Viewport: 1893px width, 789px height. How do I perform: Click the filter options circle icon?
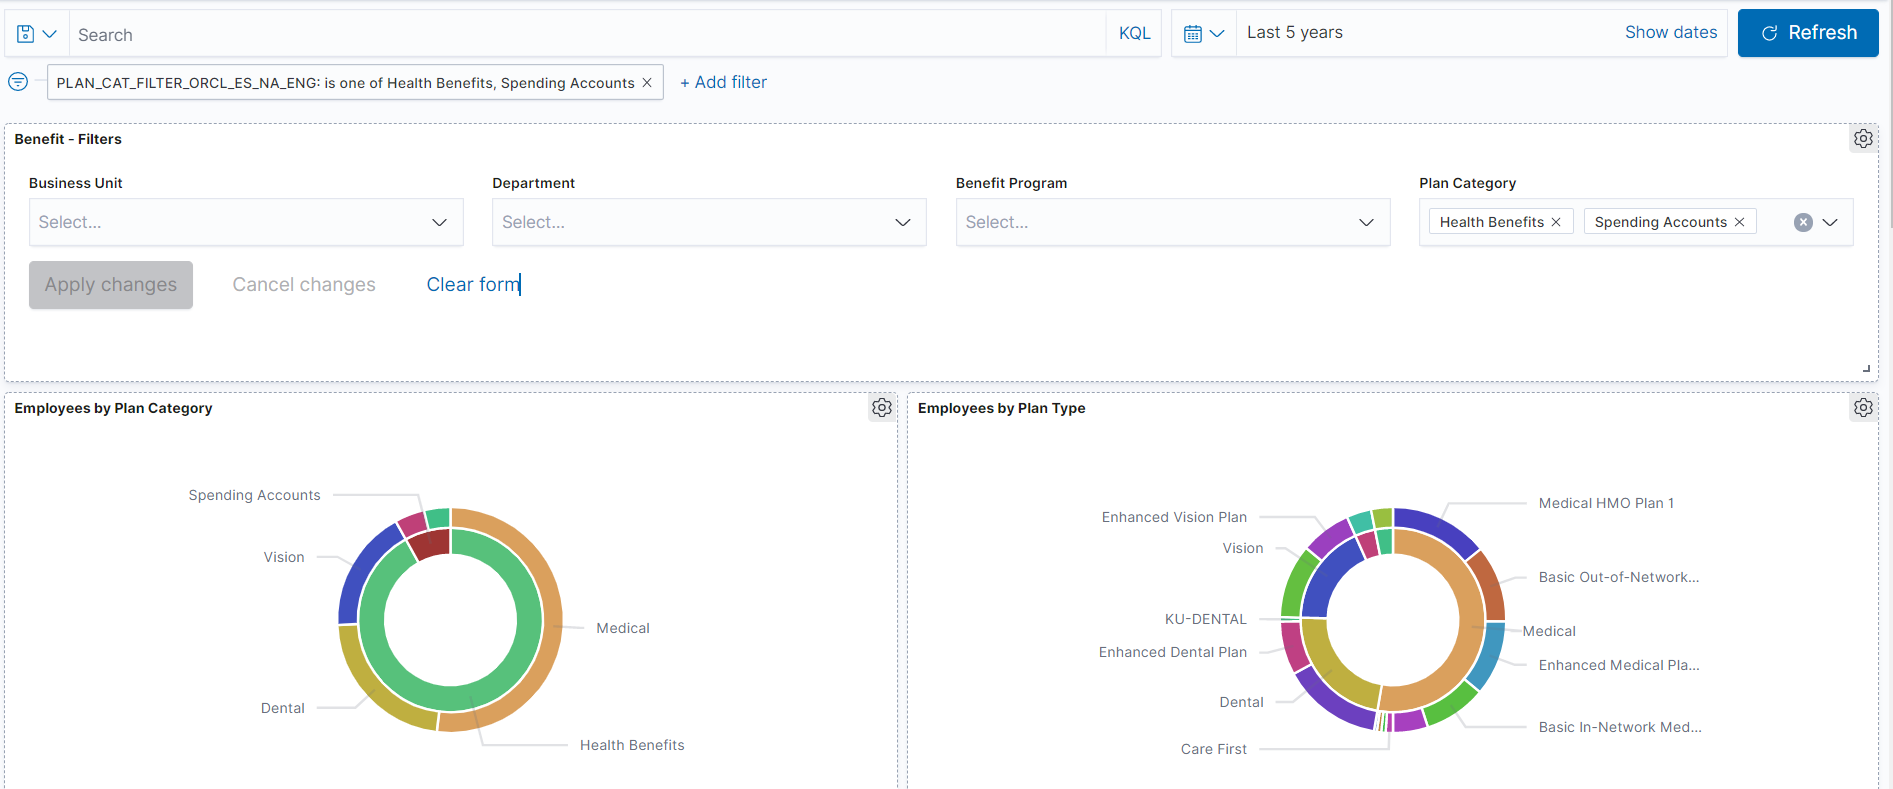coord(18,82)
